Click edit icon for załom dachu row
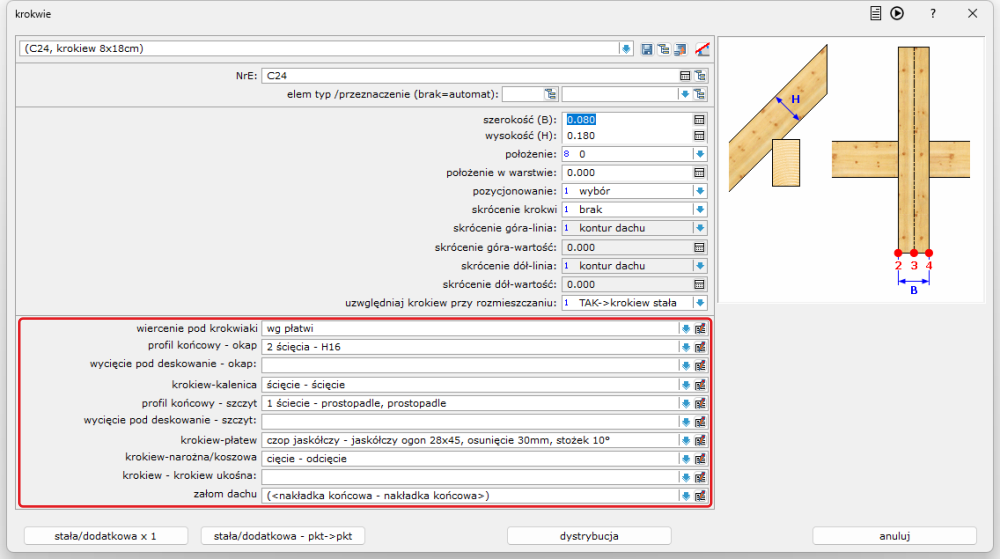 coord(701,496)
